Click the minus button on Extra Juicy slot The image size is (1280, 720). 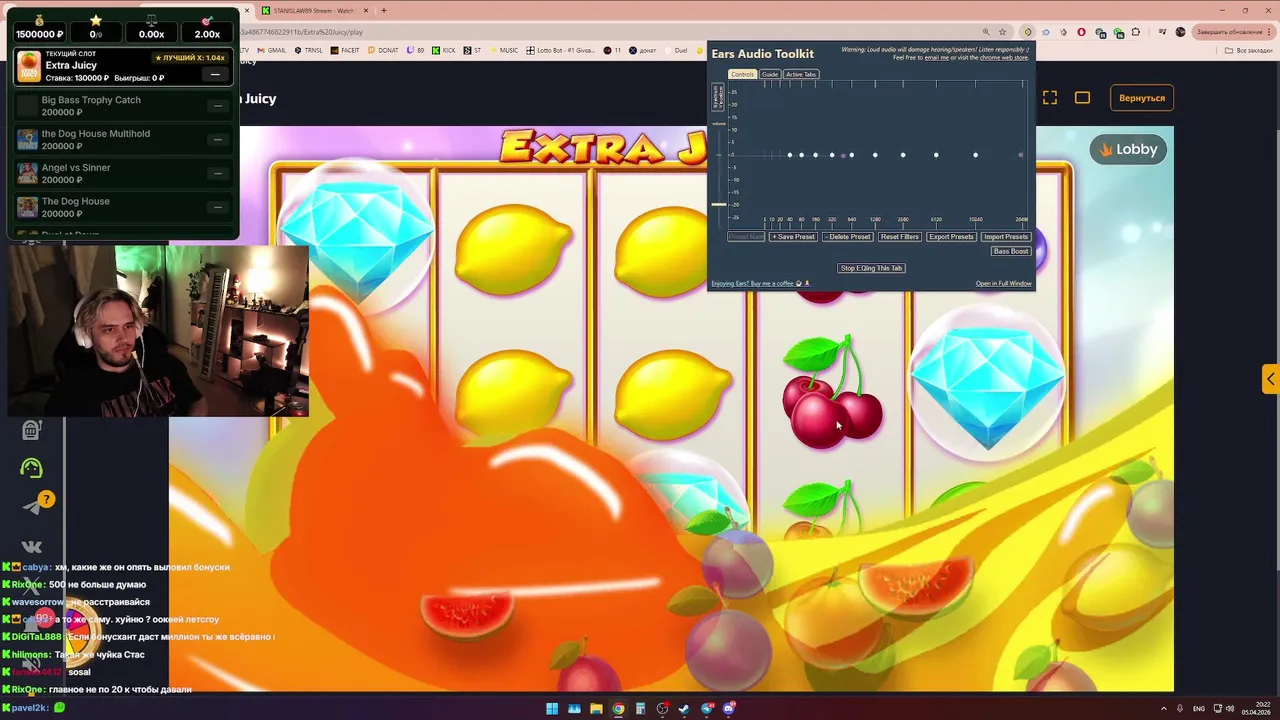tap(215, 74)
